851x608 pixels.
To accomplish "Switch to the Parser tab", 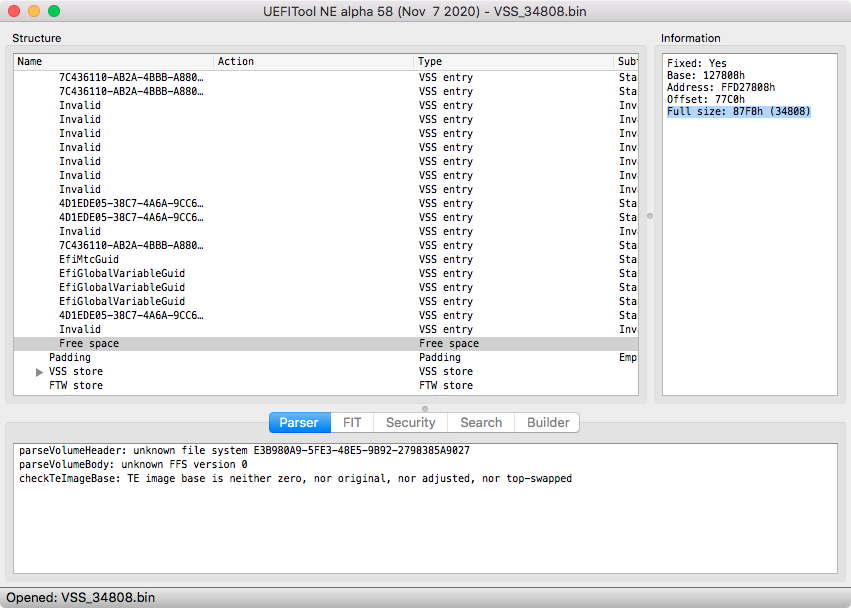I will click(x=300, y=422).
